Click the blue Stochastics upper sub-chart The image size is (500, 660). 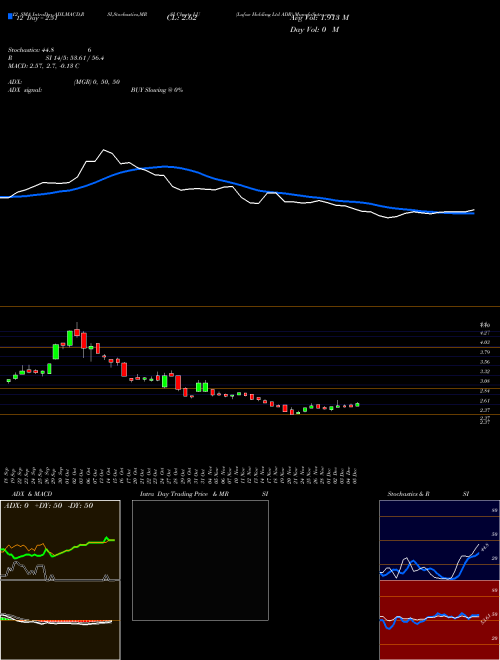click(x=439, y=540)
